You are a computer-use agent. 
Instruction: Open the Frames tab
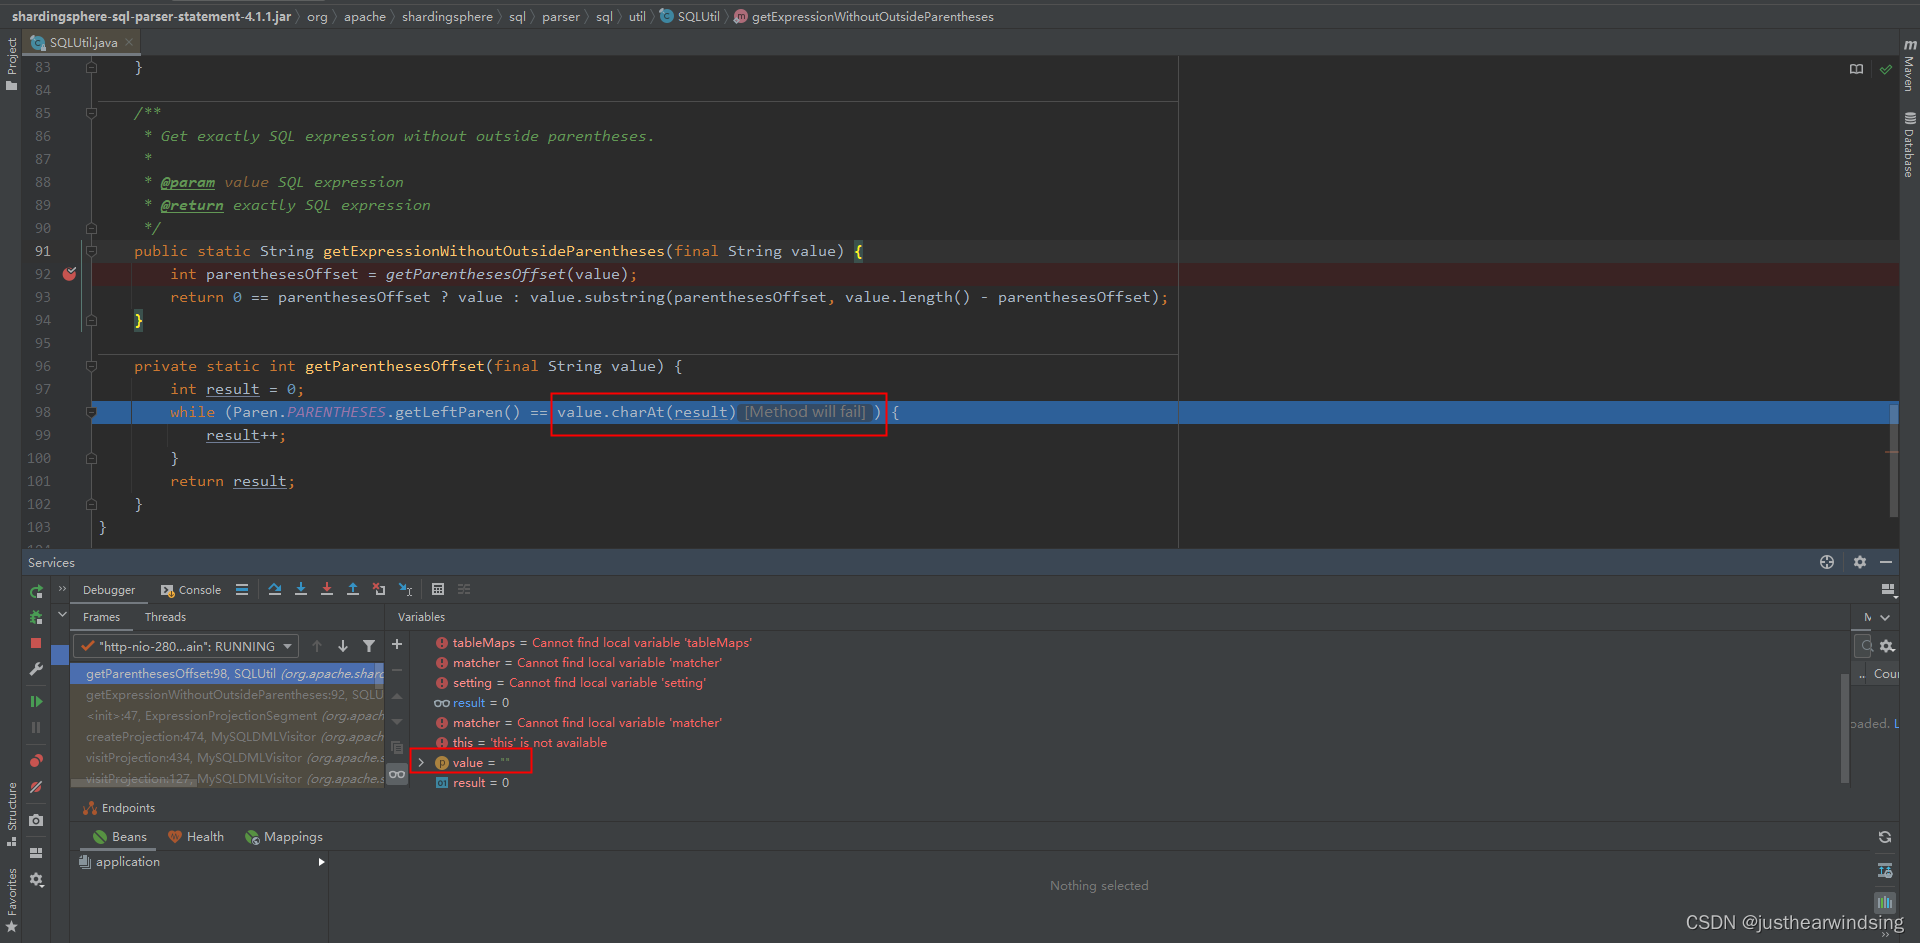tap(101, 617)
